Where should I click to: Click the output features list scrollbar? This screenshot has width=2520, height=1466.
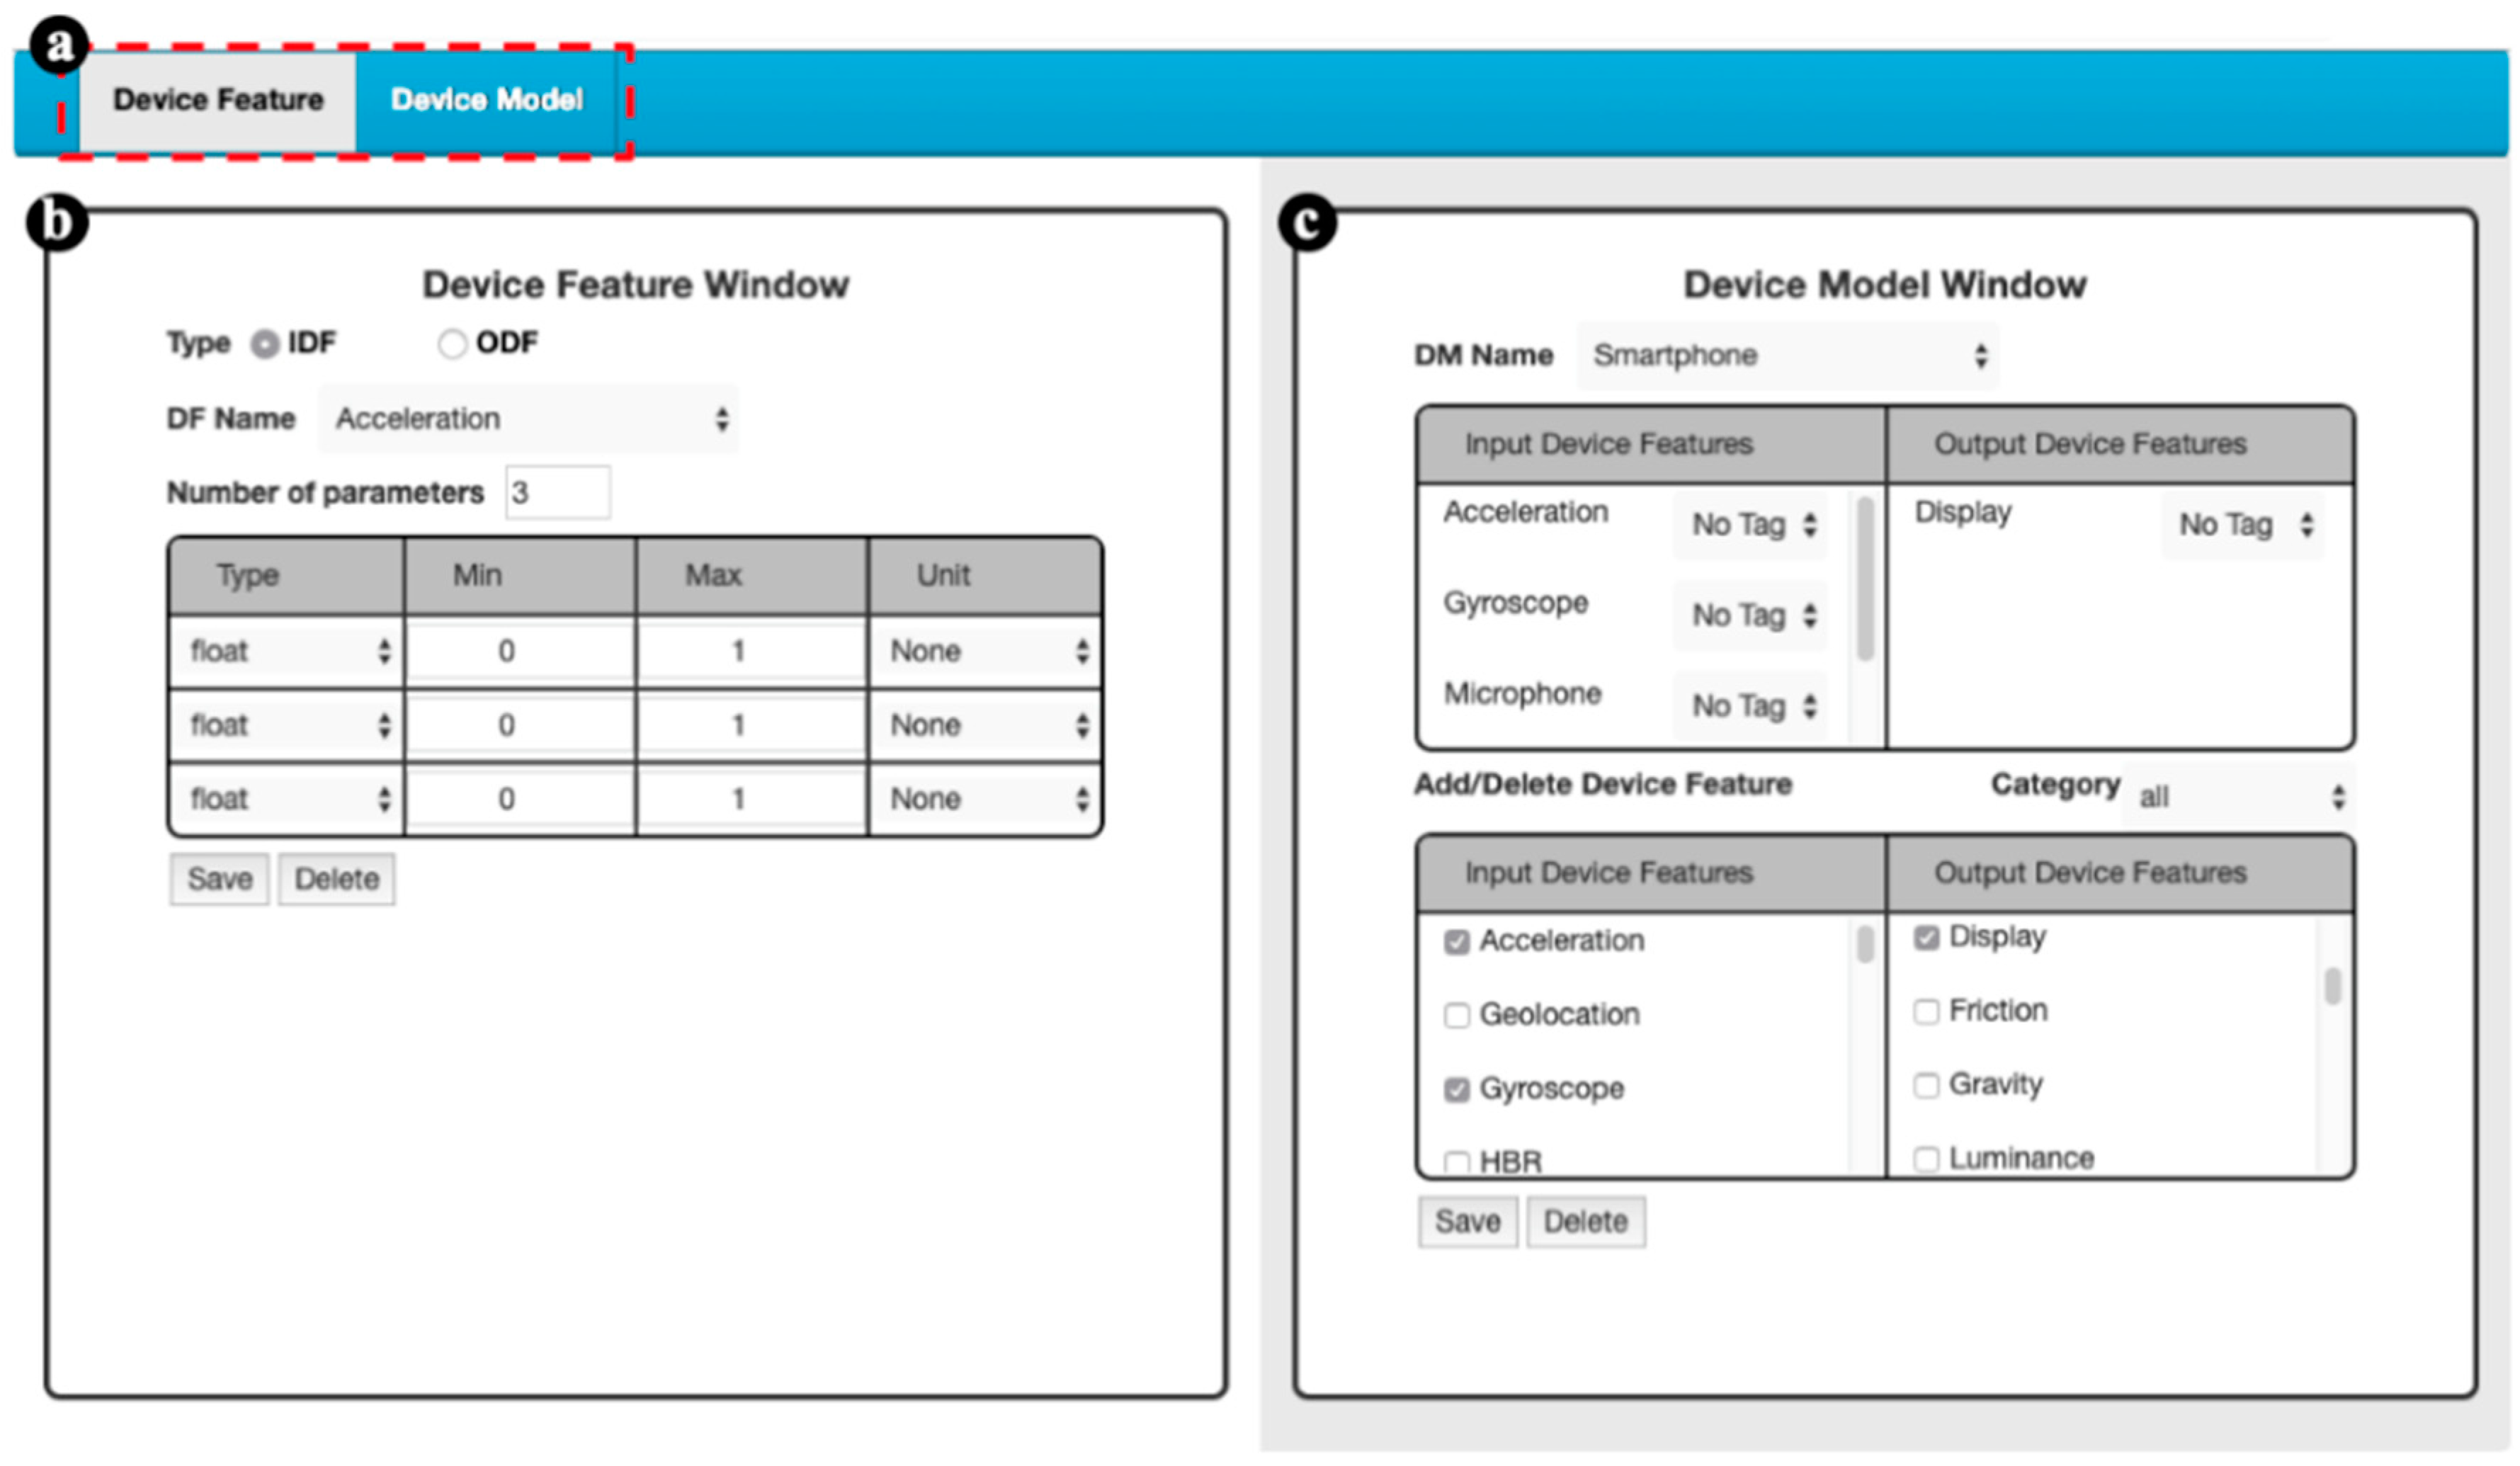point(2332,988)
